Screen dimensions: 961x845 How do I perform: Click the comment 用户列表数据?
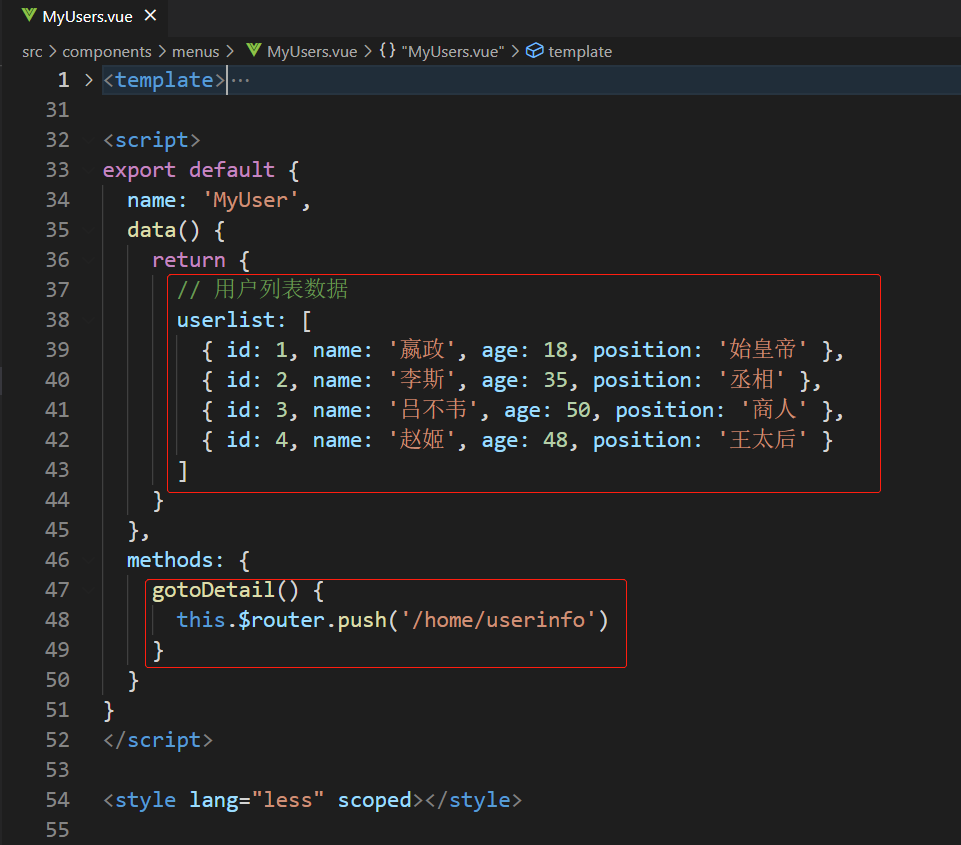(262, 289)
